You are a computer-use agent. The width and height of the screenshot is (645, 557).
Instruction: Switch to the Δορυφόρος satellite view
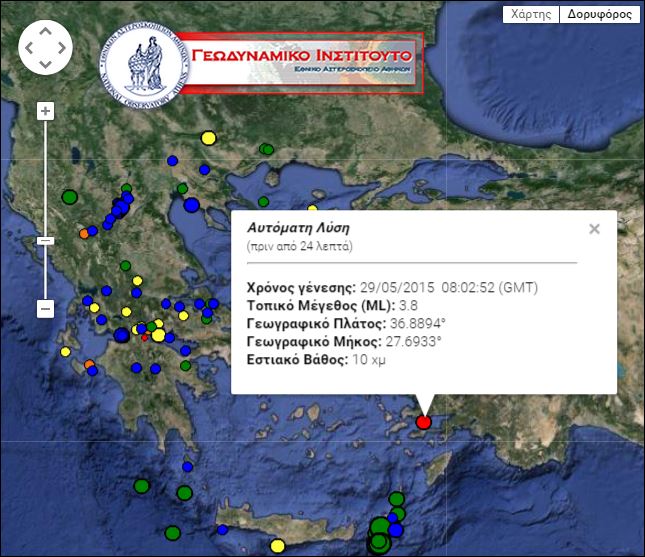[600, 14]
